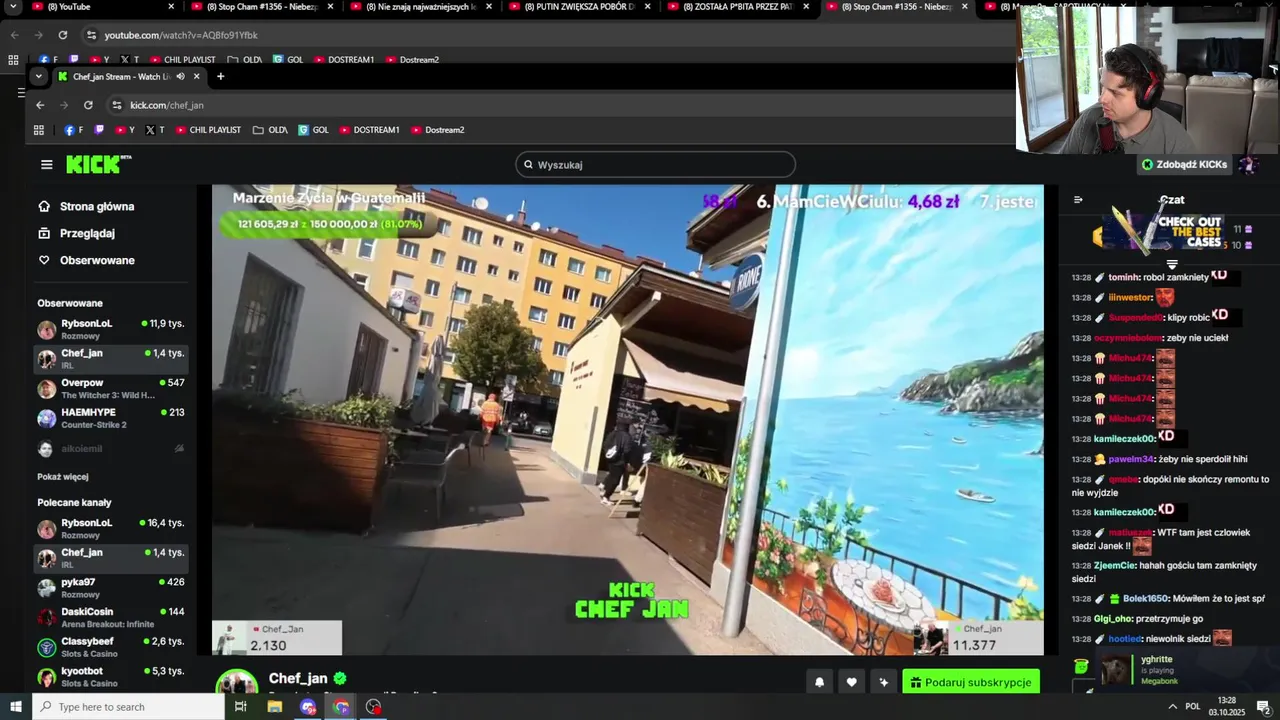Open RybsonLoL with 11,9 tys. viewers
The image size is (1280, 720).
point(111,329)
